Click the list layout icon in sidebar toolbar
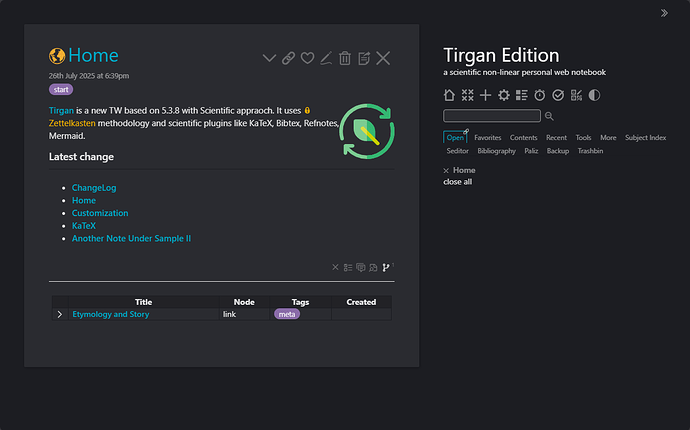Screen dimensions: 690x430 point(521,95)
